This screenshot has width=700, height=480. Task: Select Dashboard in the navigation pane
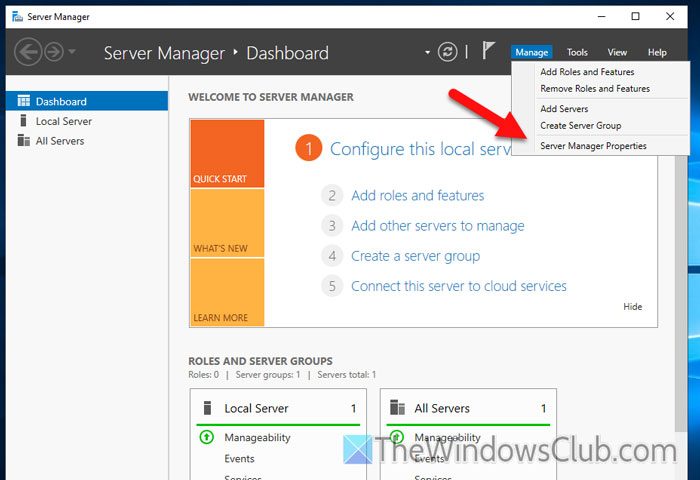click(x=87, y=101)
